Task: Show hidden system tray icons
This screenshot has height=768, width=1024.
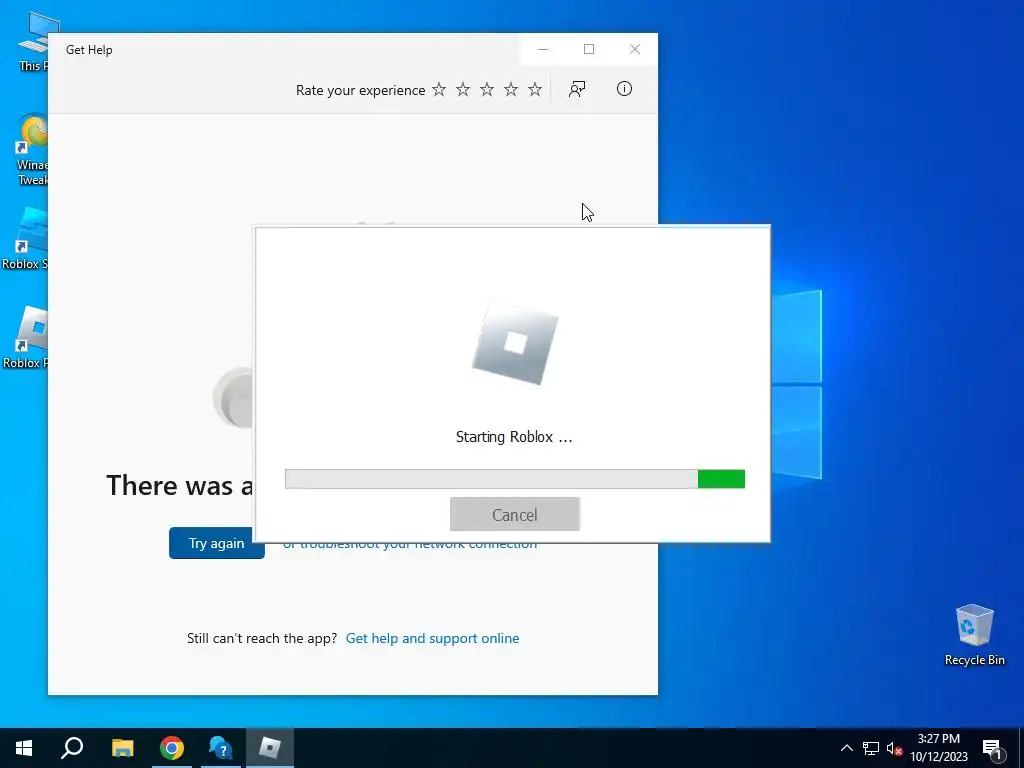Action: pyautogui.click(x=846, y=748)
